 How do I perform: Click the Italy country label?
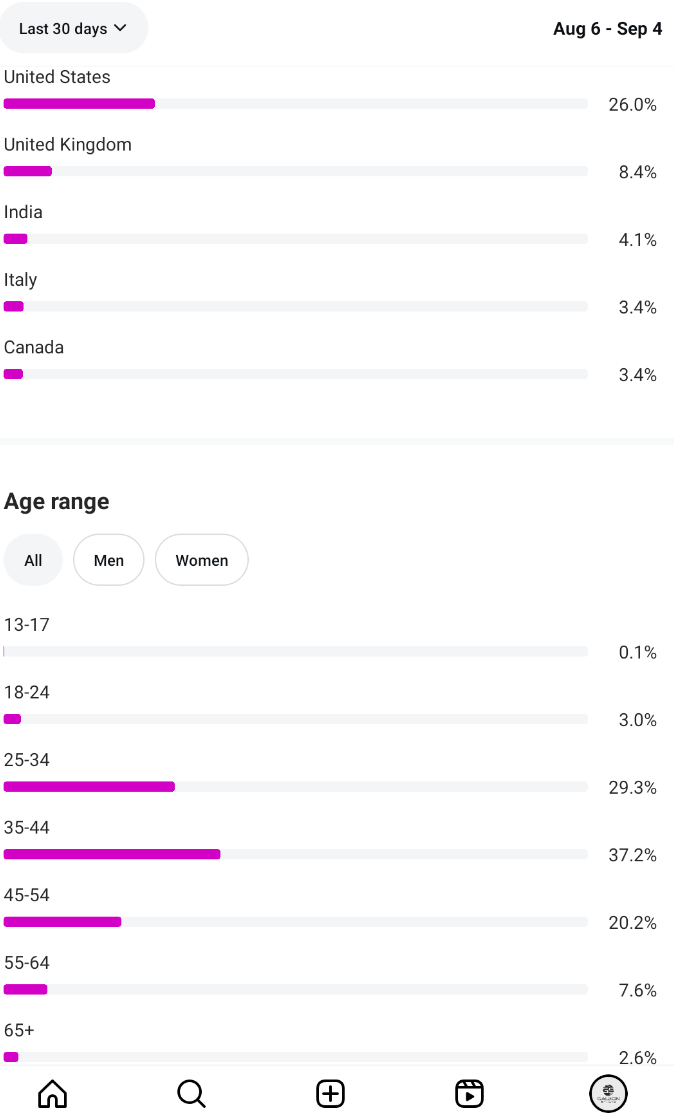click(x=20, y=280)
